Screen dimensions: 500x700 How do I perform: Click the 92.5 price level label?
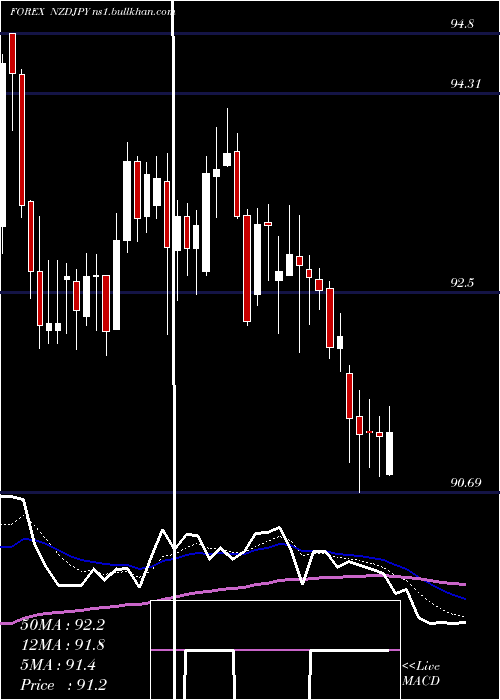tap(462, 283)
